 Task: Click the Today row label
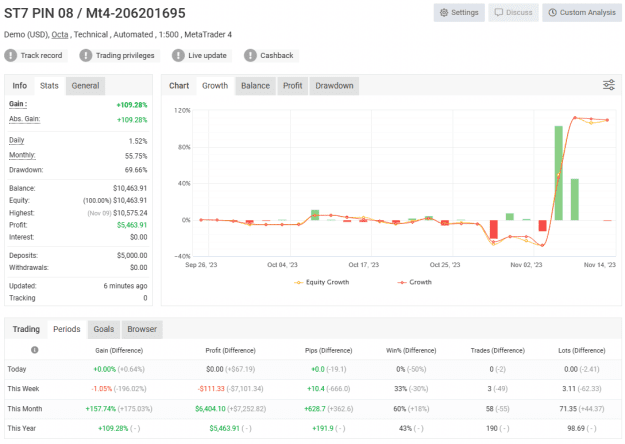[x=17, y=369]
